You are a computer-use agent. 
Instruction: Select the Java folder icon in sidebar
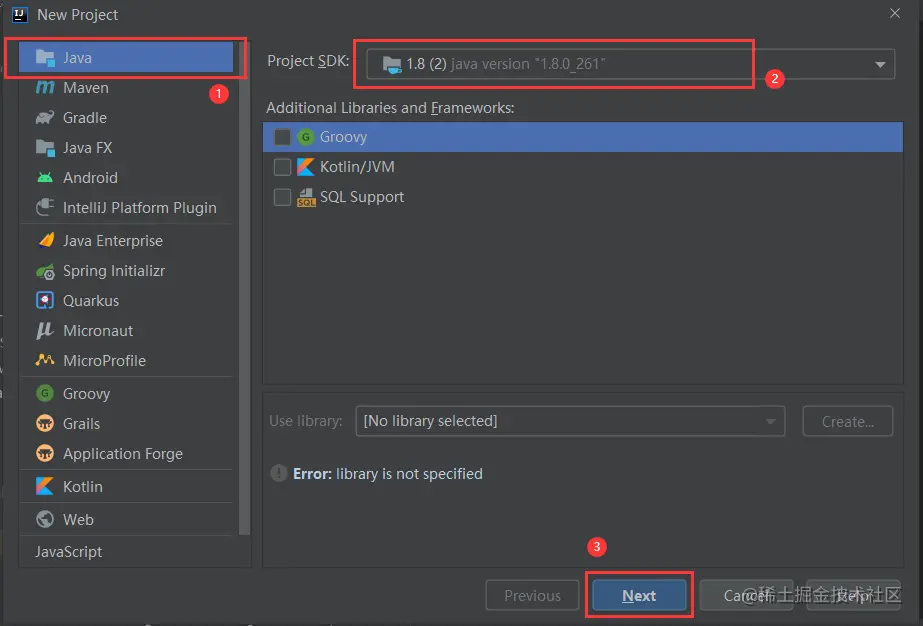45,58
